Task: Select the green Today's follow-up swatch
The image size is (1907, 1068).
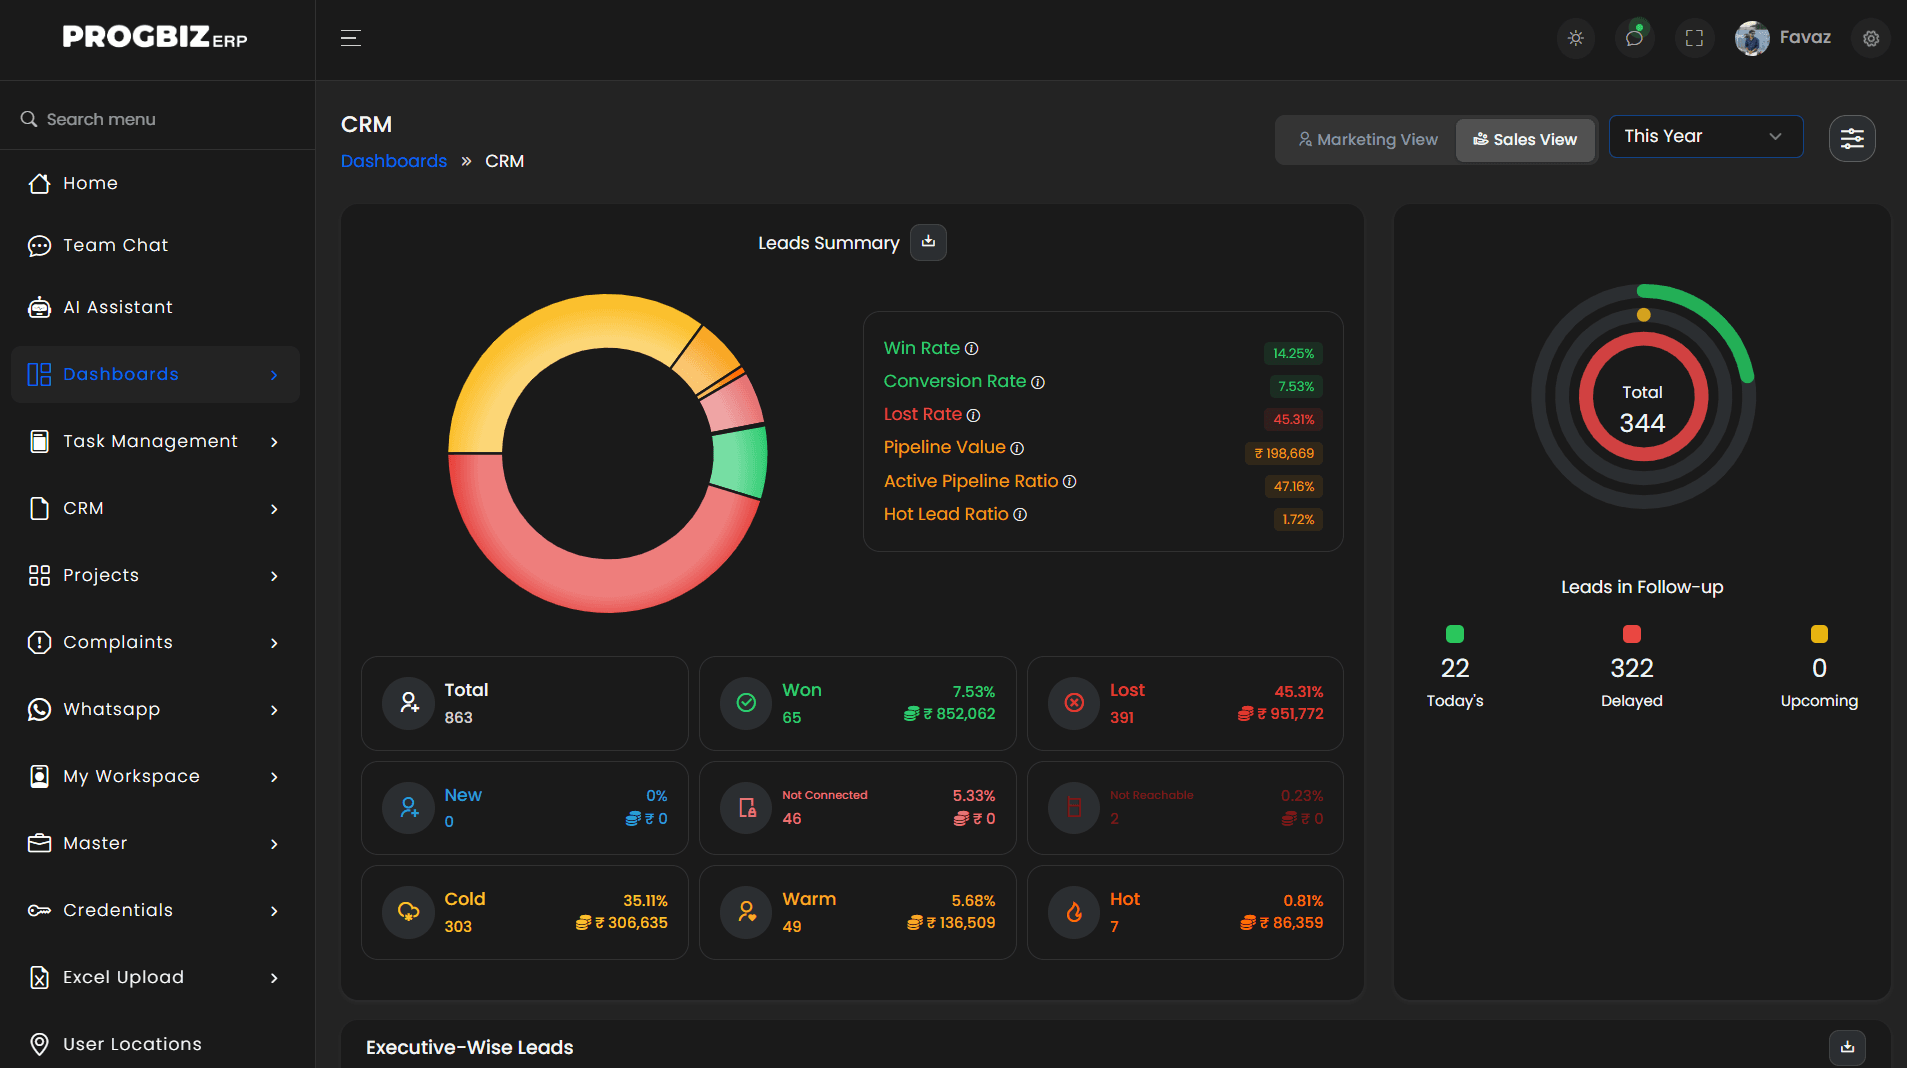Action: (x=1454, y=634)
